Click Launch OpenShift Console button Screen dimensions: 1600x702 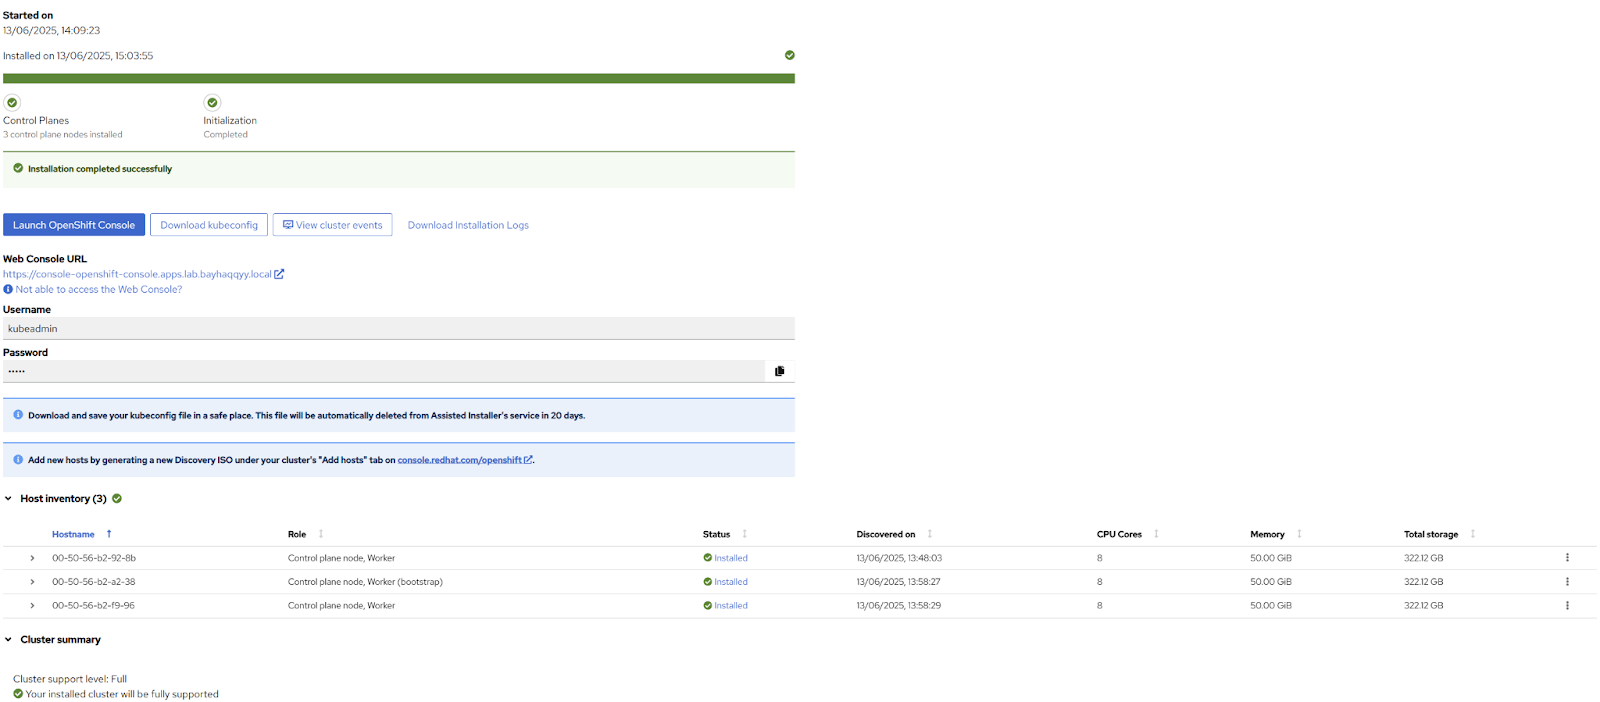point(74,225)
